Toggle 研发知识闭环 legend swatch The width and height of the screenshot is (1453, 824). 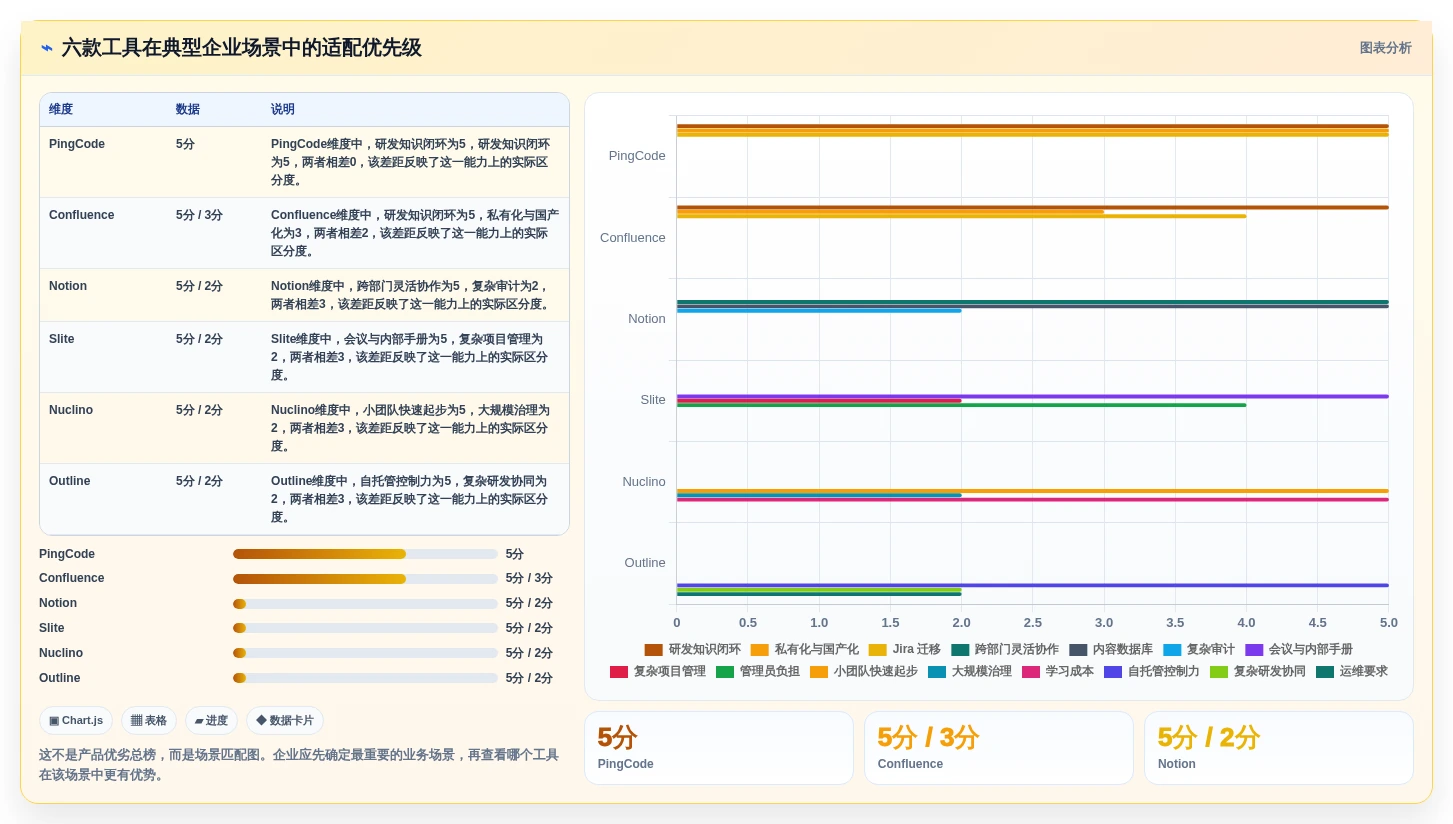pyautogui.click(x=653, y=649)
